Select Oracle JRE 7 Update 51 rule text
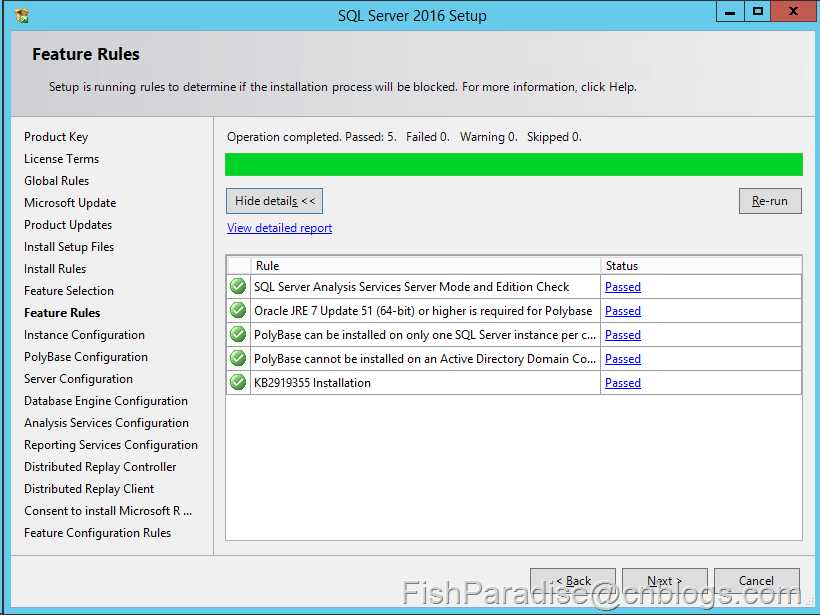Screen dimensions: 820x615 coord(423,311)
